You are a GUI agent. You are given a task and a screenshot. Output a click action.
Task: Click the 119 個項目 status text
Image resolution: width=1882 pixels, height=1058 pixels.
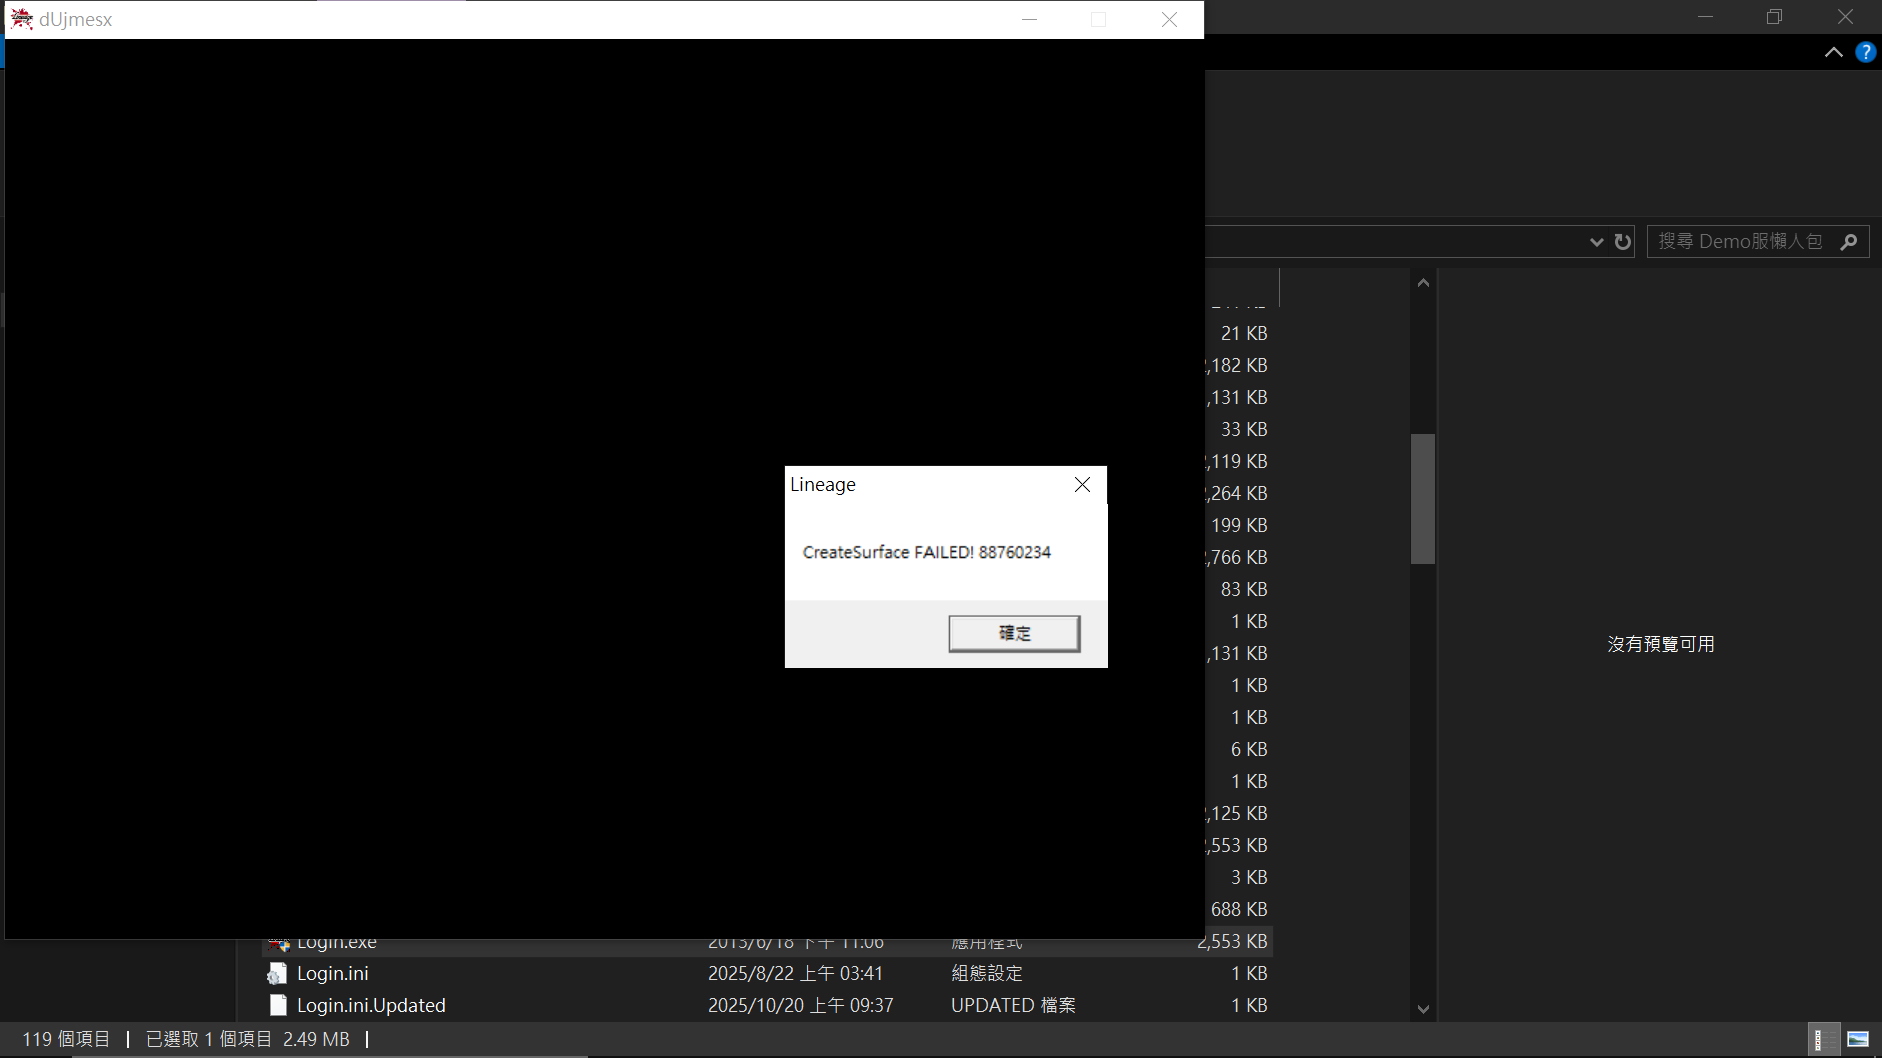66,1040
